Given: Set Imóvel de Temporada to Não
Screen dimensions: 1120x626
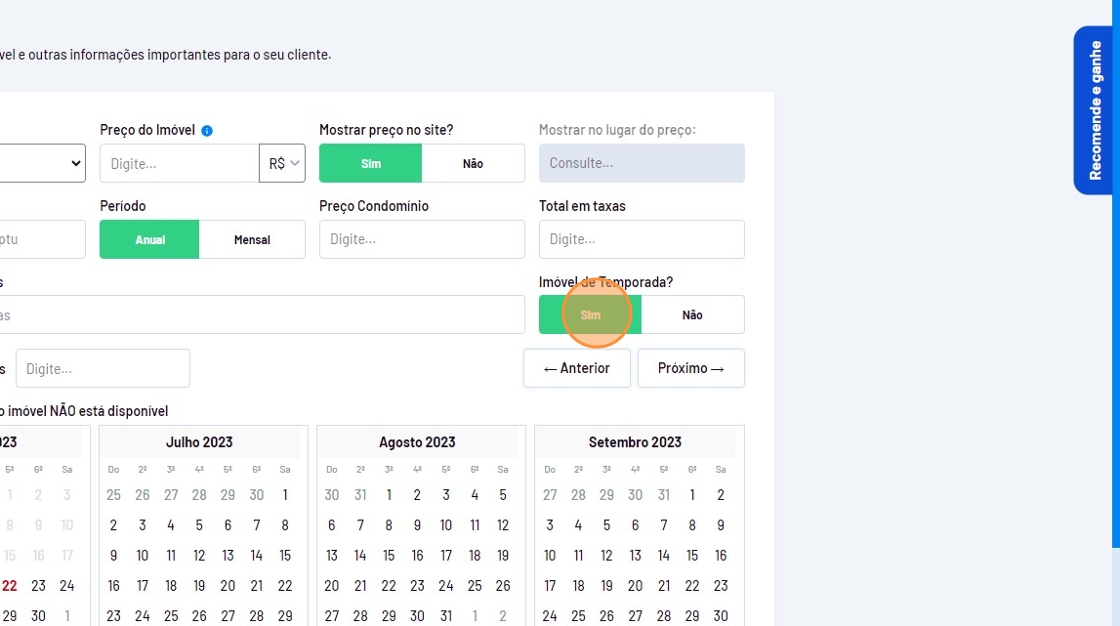Looking at the screenshot, I should pyautogui.click(x=692, y=315).
